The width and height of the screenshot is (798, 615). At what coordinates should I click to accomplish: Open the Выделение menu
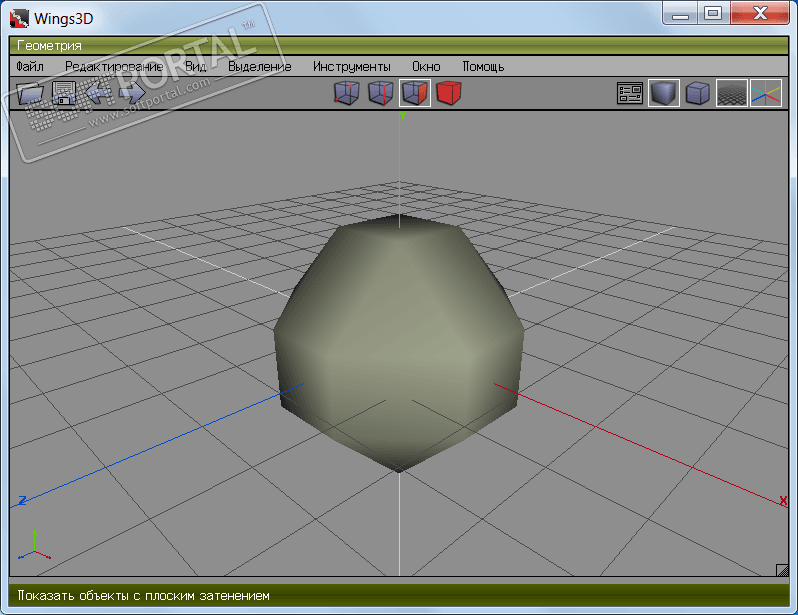(x=260, y=67)
